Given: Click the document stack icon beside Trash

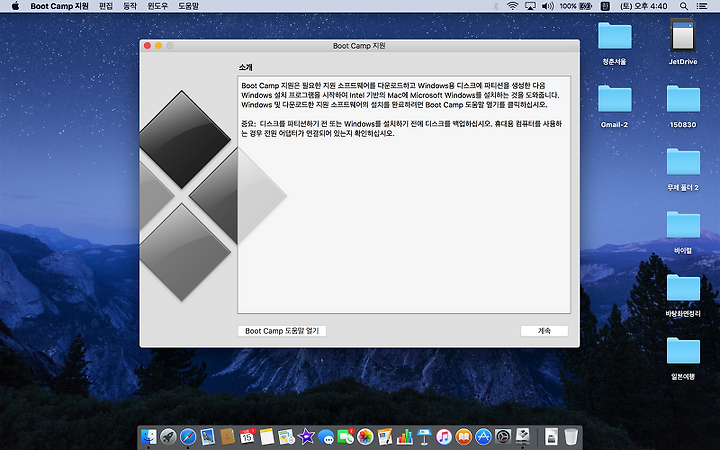Looking at the screenshot, I should pyautogui.click(x=551, y=436).
